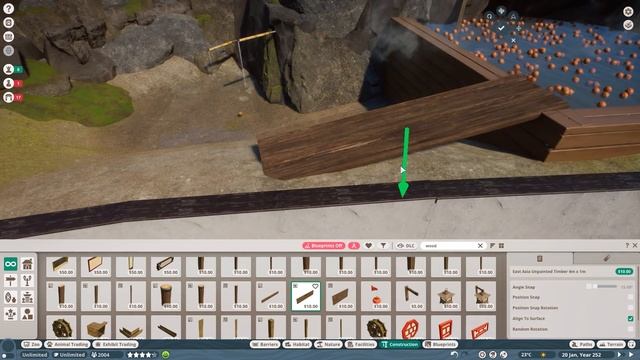Uncheck the Align To Surface checkbox

(631, 318)
